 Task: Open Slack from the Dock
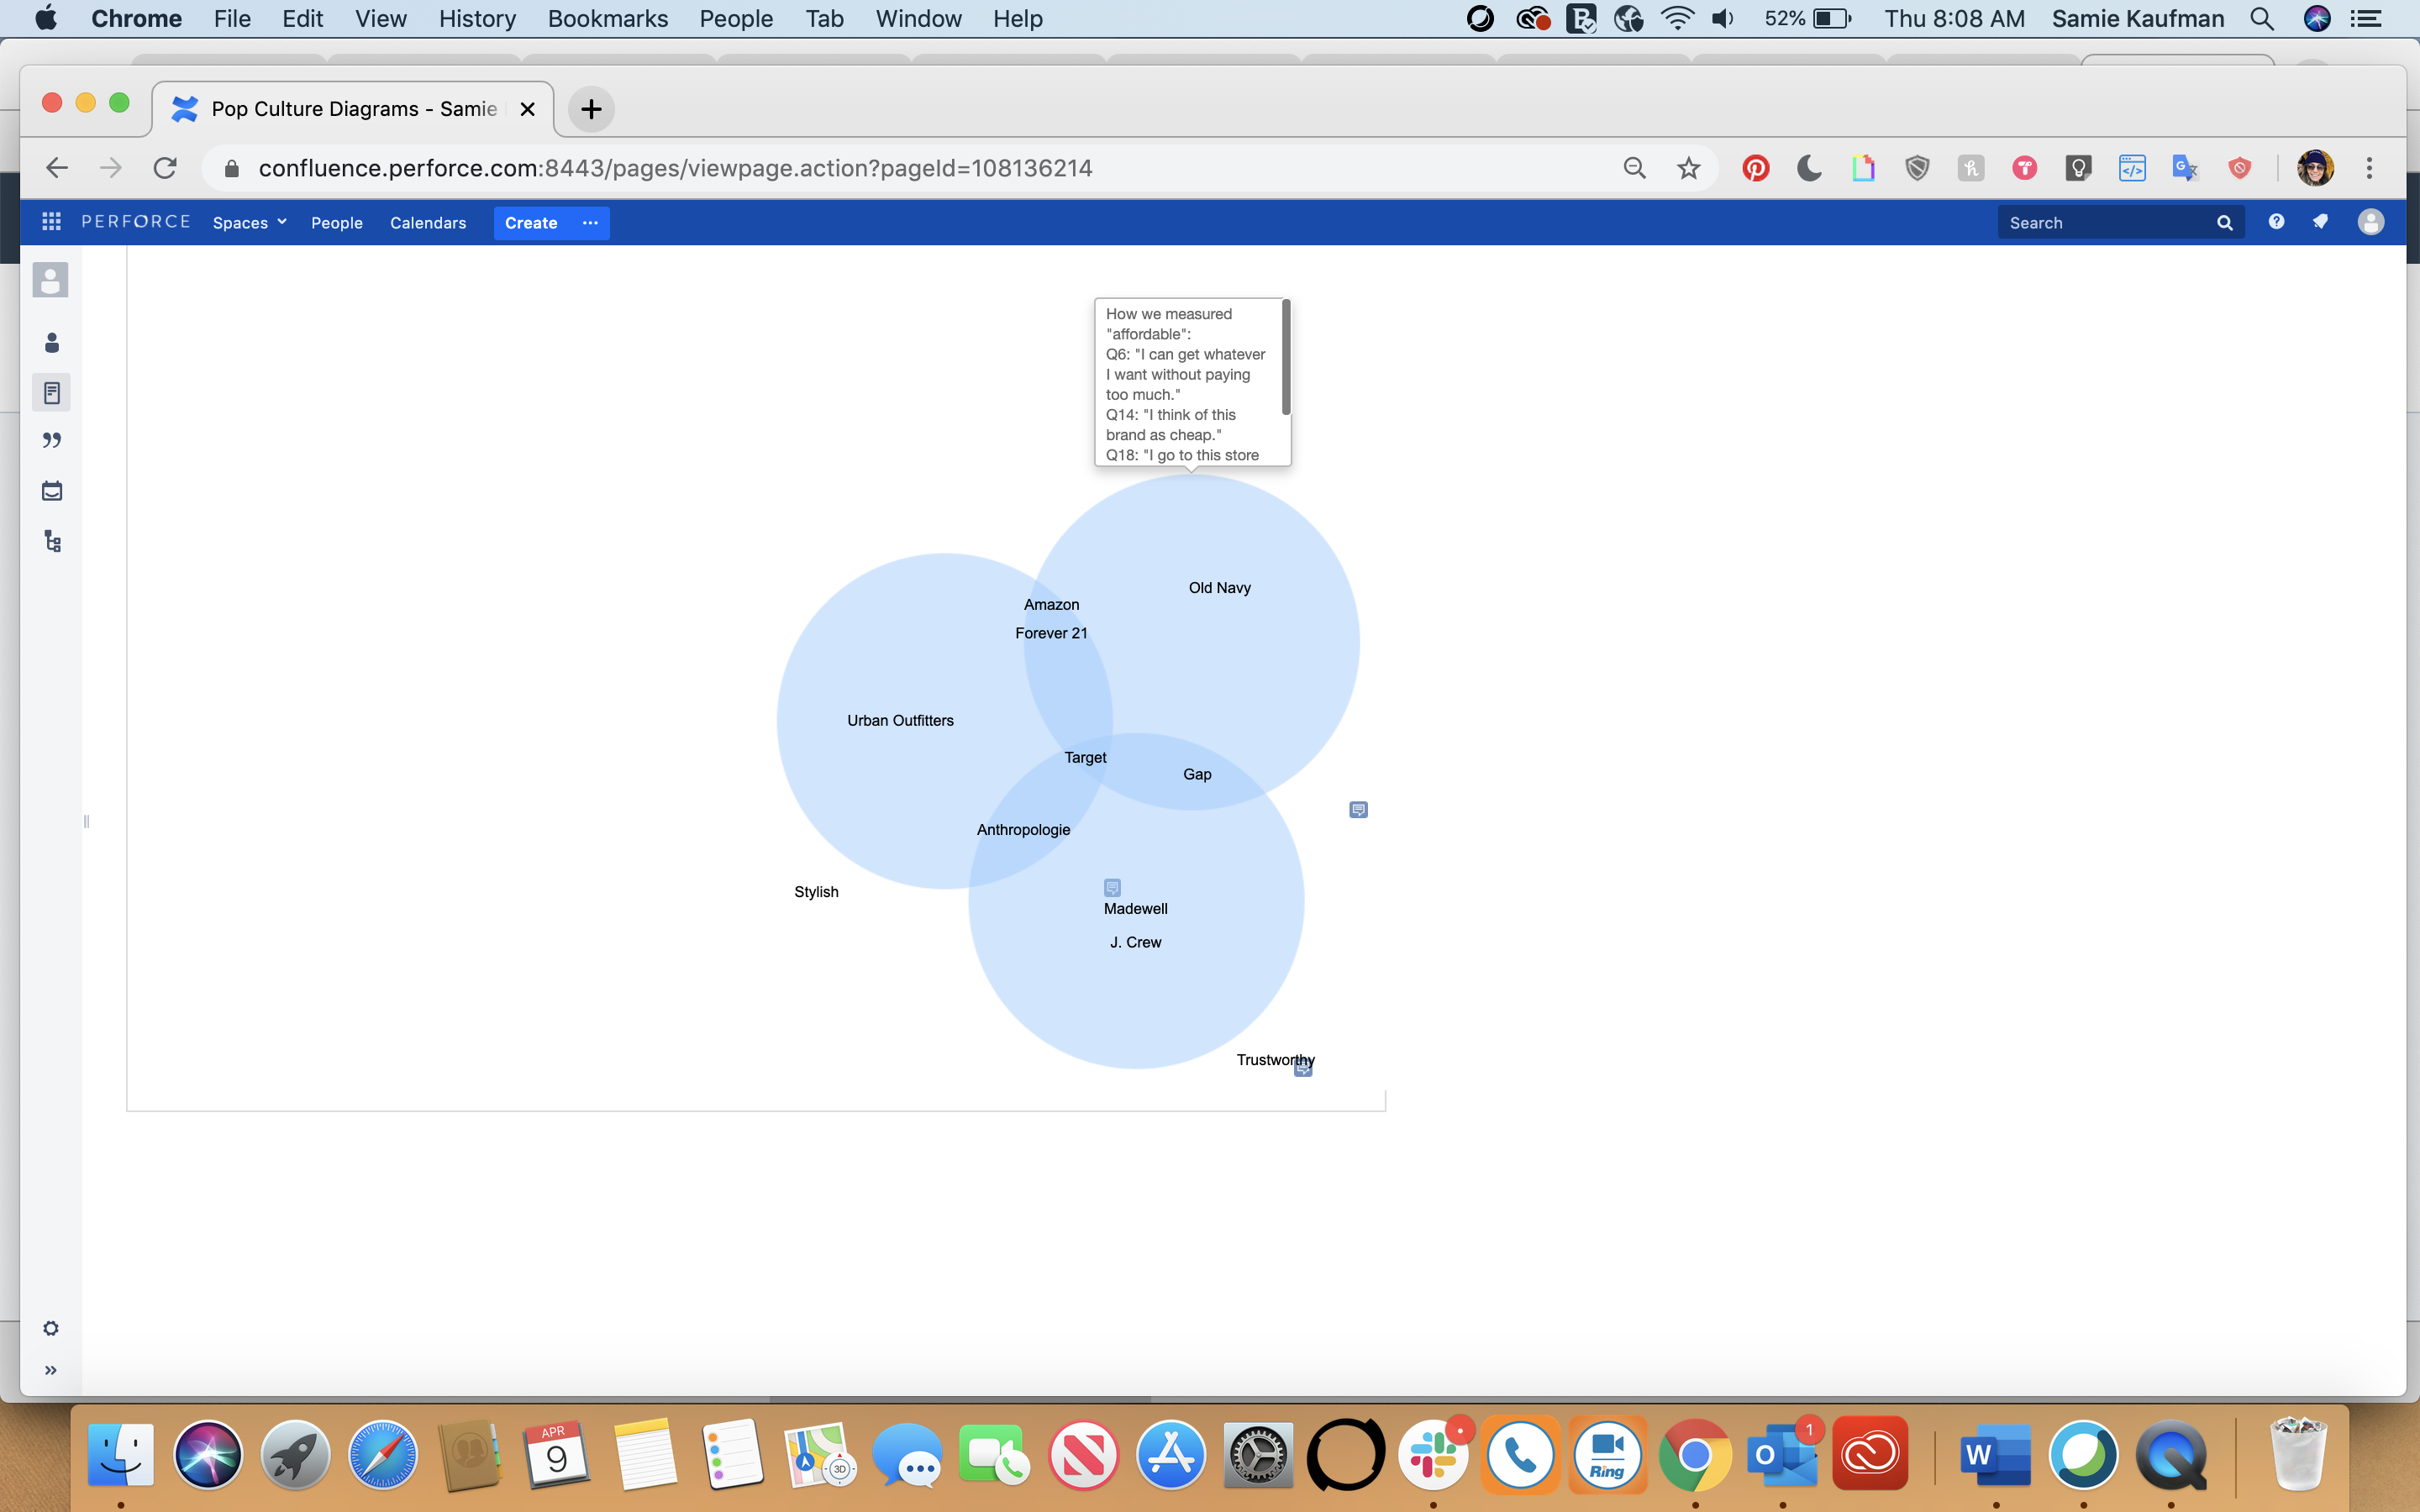click(x=1433, y=1455)
